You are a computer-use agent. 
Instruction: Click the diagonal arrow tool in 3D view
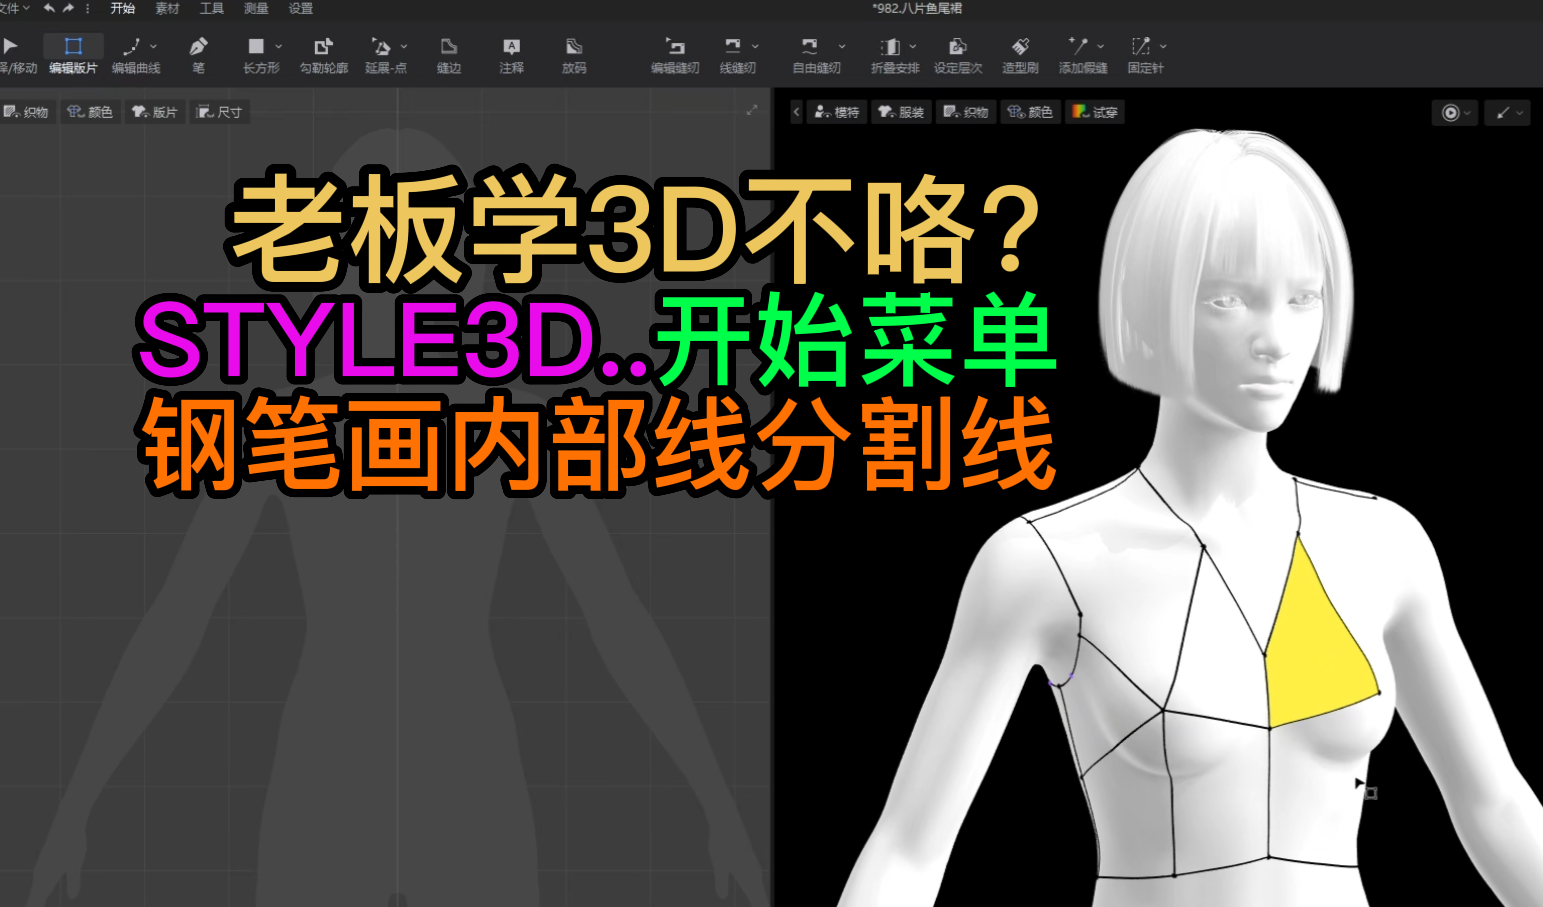click(1502, 113)
